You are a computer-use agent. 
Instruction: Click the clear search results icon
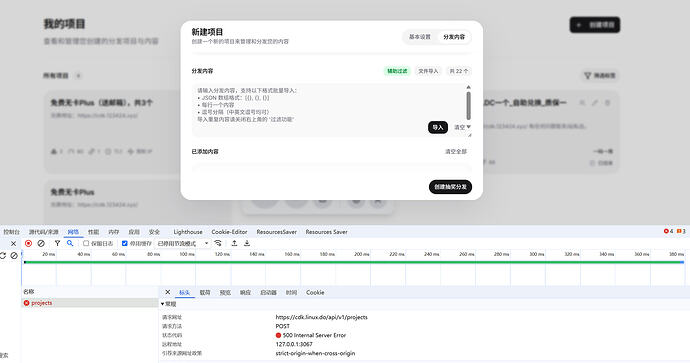pos(14,255)
